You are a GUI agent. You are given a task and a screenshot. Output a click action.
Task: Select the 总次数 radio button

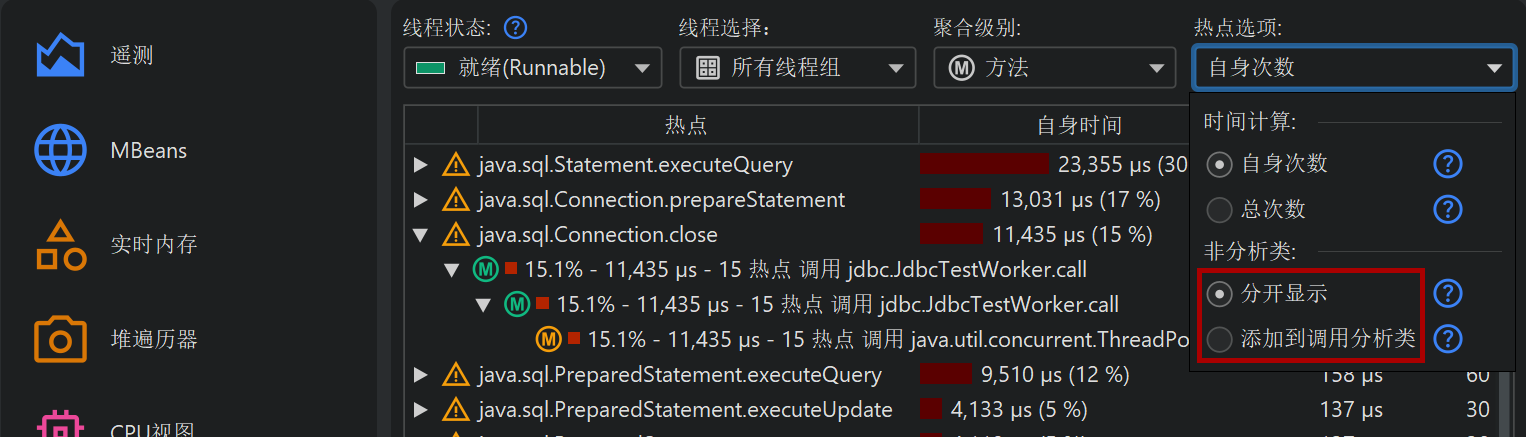tap(1219, 210)
